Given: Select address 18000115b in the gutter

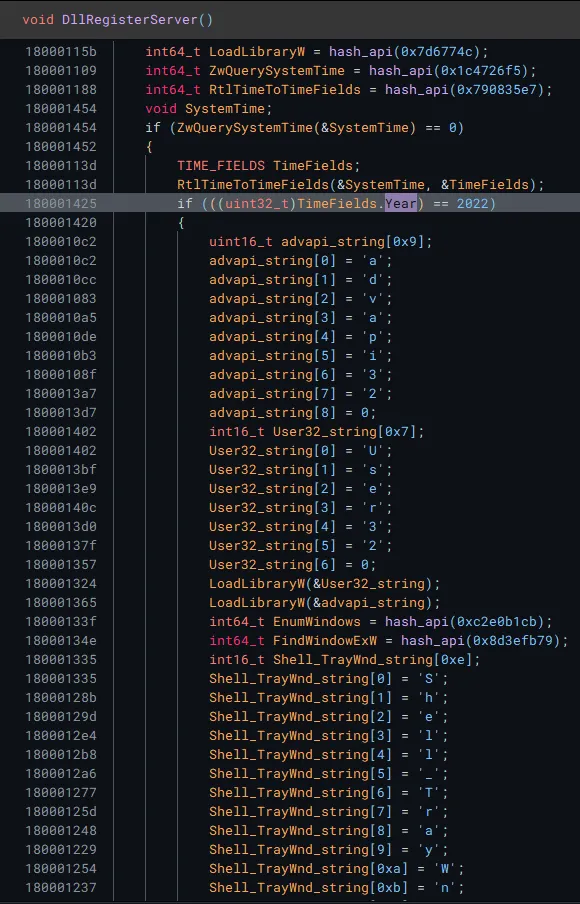Looking at the screenshot, I should 61,52.
